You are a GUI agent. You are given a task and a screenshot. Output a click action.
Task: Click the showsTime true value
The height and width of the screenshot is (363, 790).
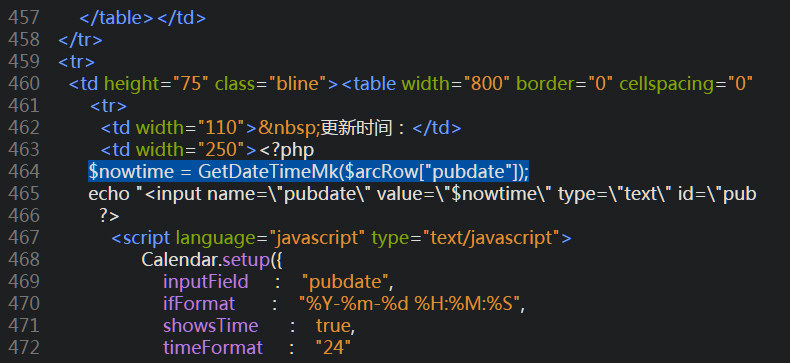coord(333,326)
